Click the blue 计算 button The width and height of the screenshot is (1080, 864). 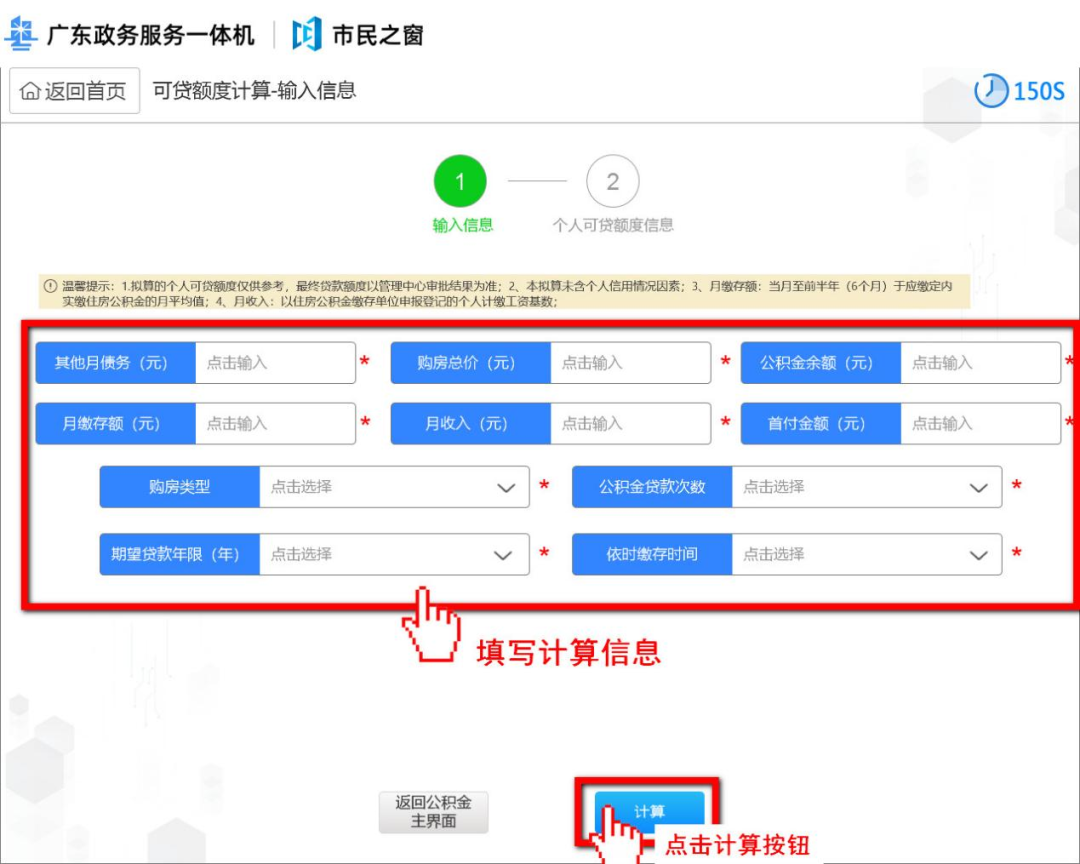pyautogui.click(x=650, y=811)
